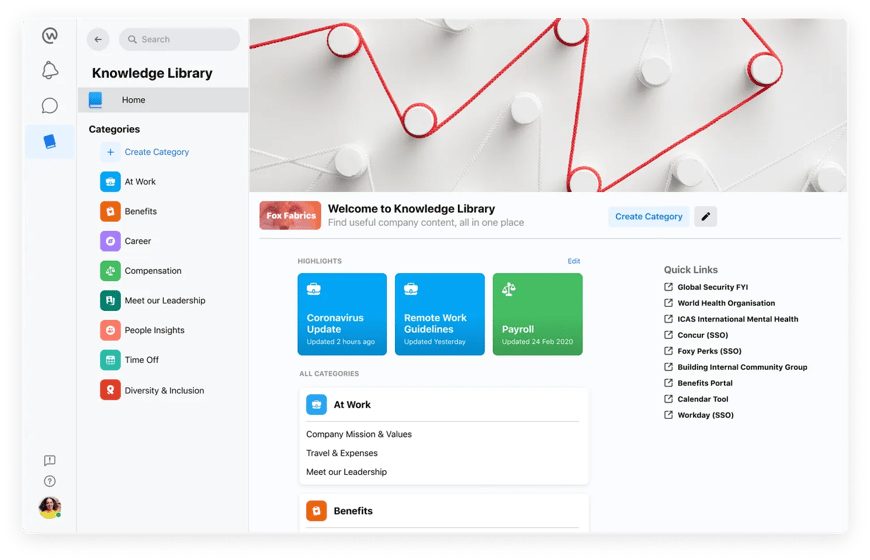The image size is (870, 560).
Task: Open Foxy Perks (SSO) quick link
Action: 709,351
